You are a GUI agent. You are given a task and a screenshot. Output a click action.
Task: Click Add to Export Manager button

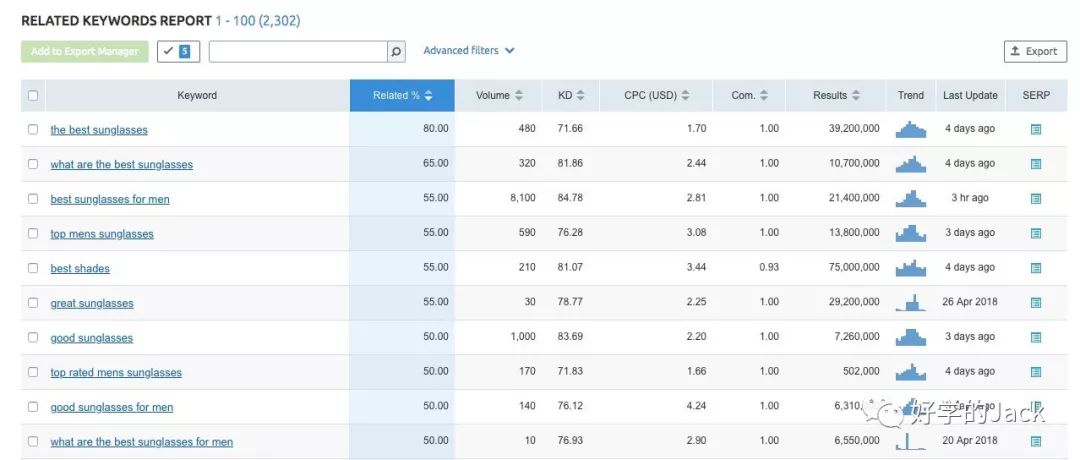pos(85,52)
